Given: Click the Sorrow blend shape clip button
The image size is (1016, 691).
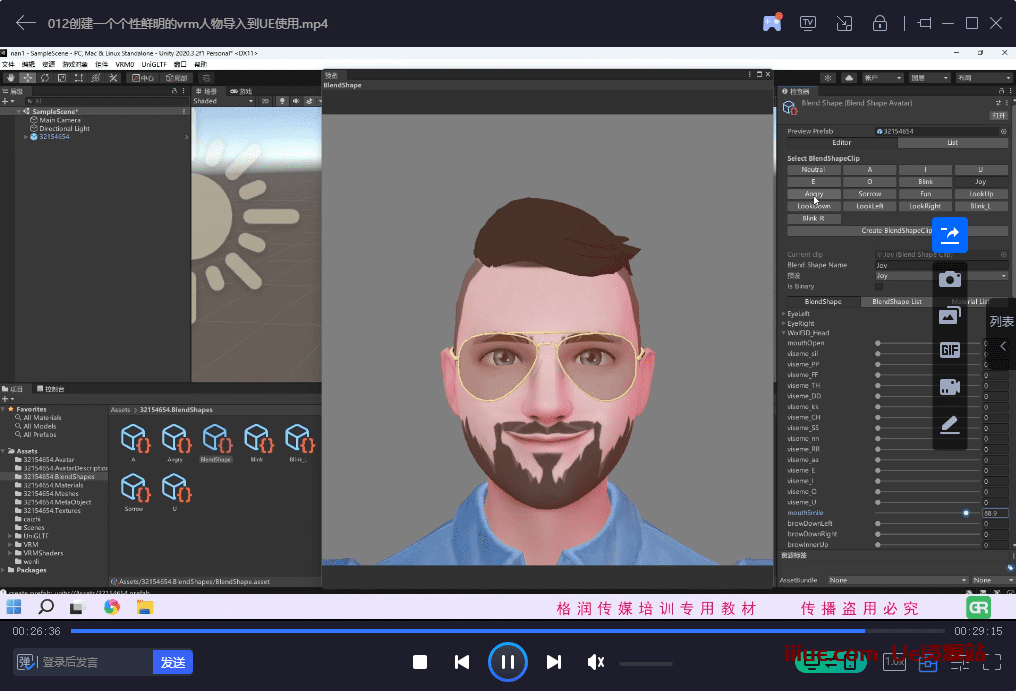Looking at the screenshot, I should click(x=869, y=194).
